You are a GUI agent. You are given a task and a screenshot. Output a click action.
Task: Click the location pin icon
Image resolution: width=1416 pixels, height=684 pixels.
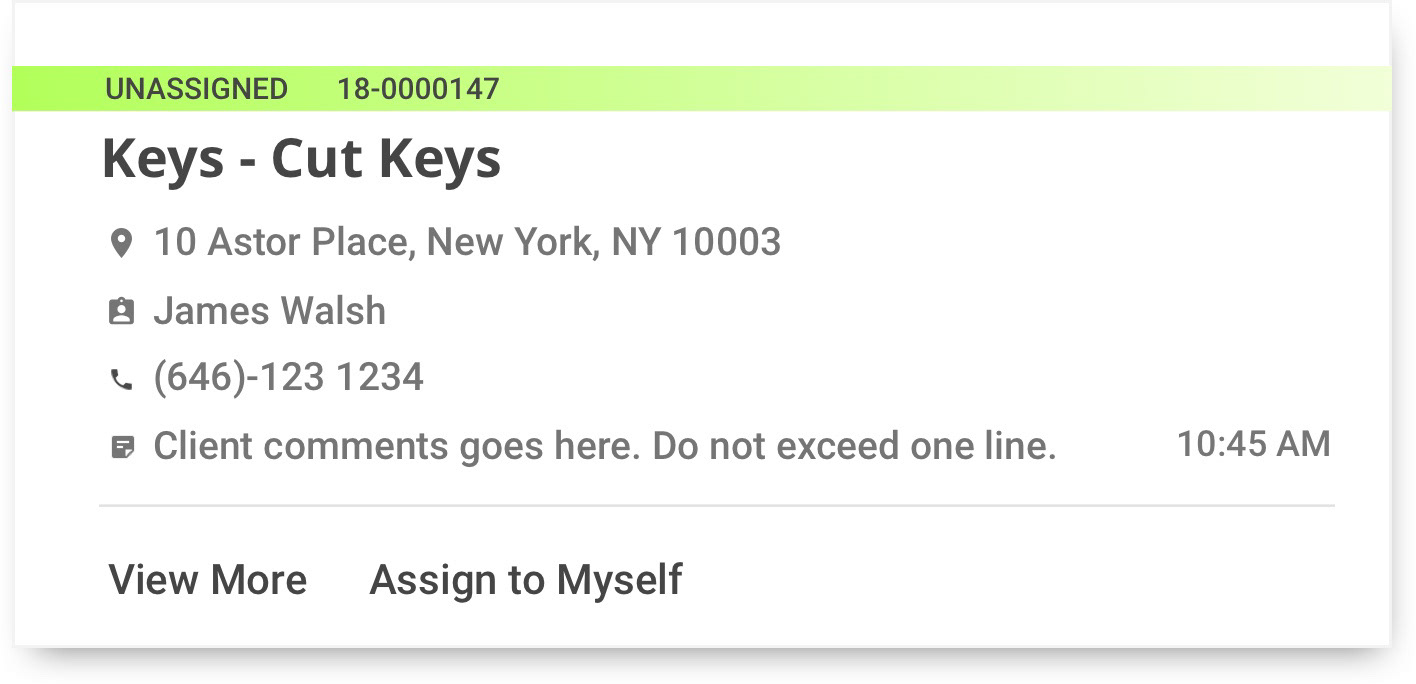(121, 243)
